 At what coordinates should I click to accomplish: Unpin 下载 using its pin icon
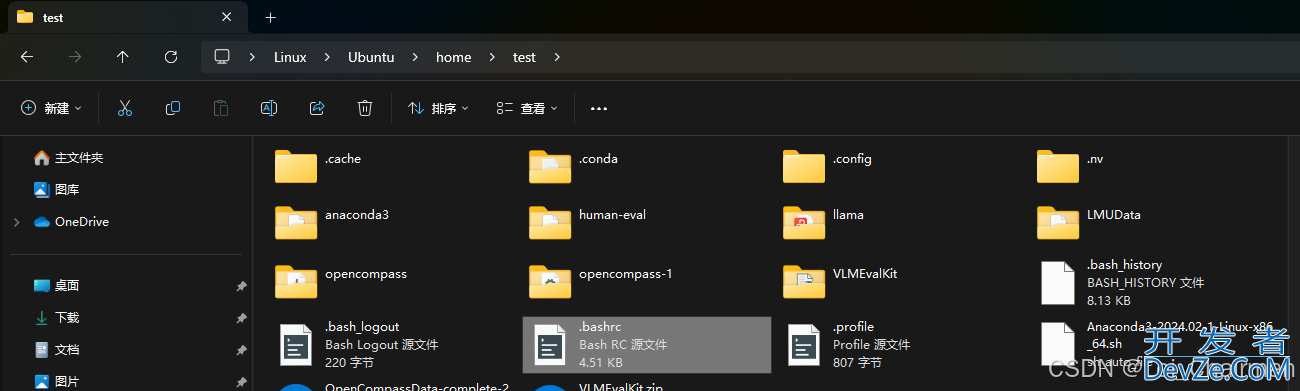click(241, 318)
